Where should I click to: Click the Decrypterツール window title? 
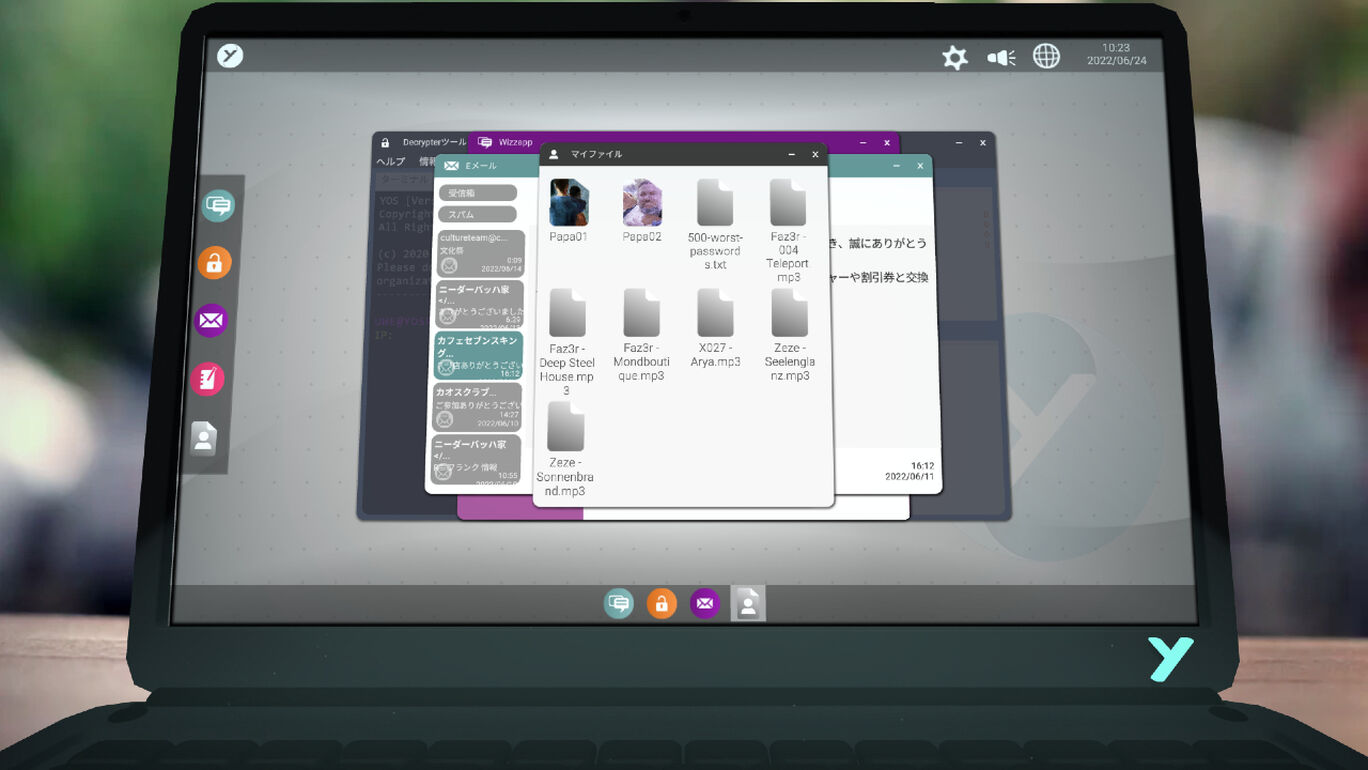[434, 143]
